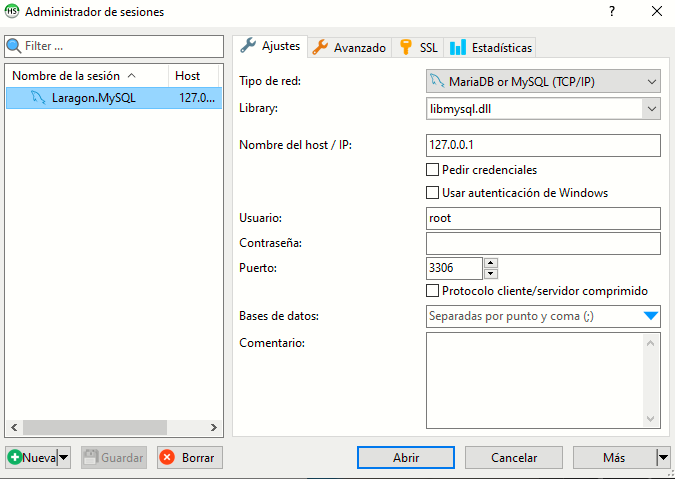Click the red X Borrar icon
Viewport: 675px width, 479px height.
pyautogui.click(x=167, y=457)
